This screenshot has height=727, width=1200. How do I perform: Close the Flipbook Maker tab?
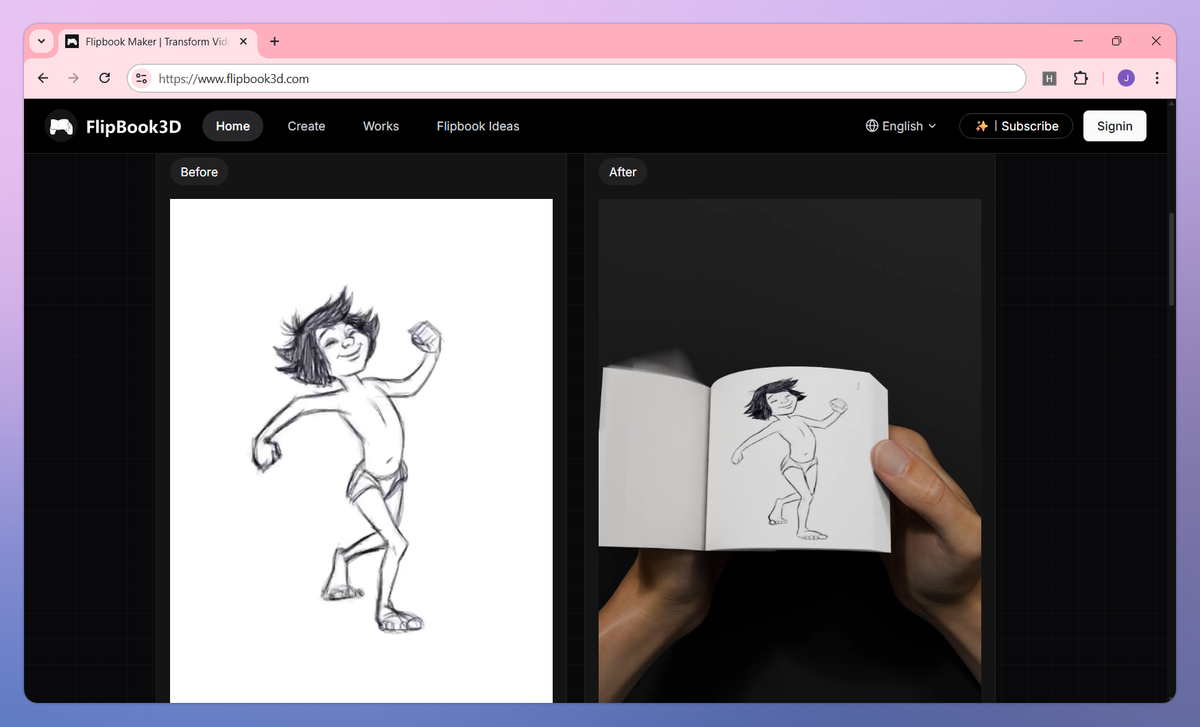[x=244, y=41]
